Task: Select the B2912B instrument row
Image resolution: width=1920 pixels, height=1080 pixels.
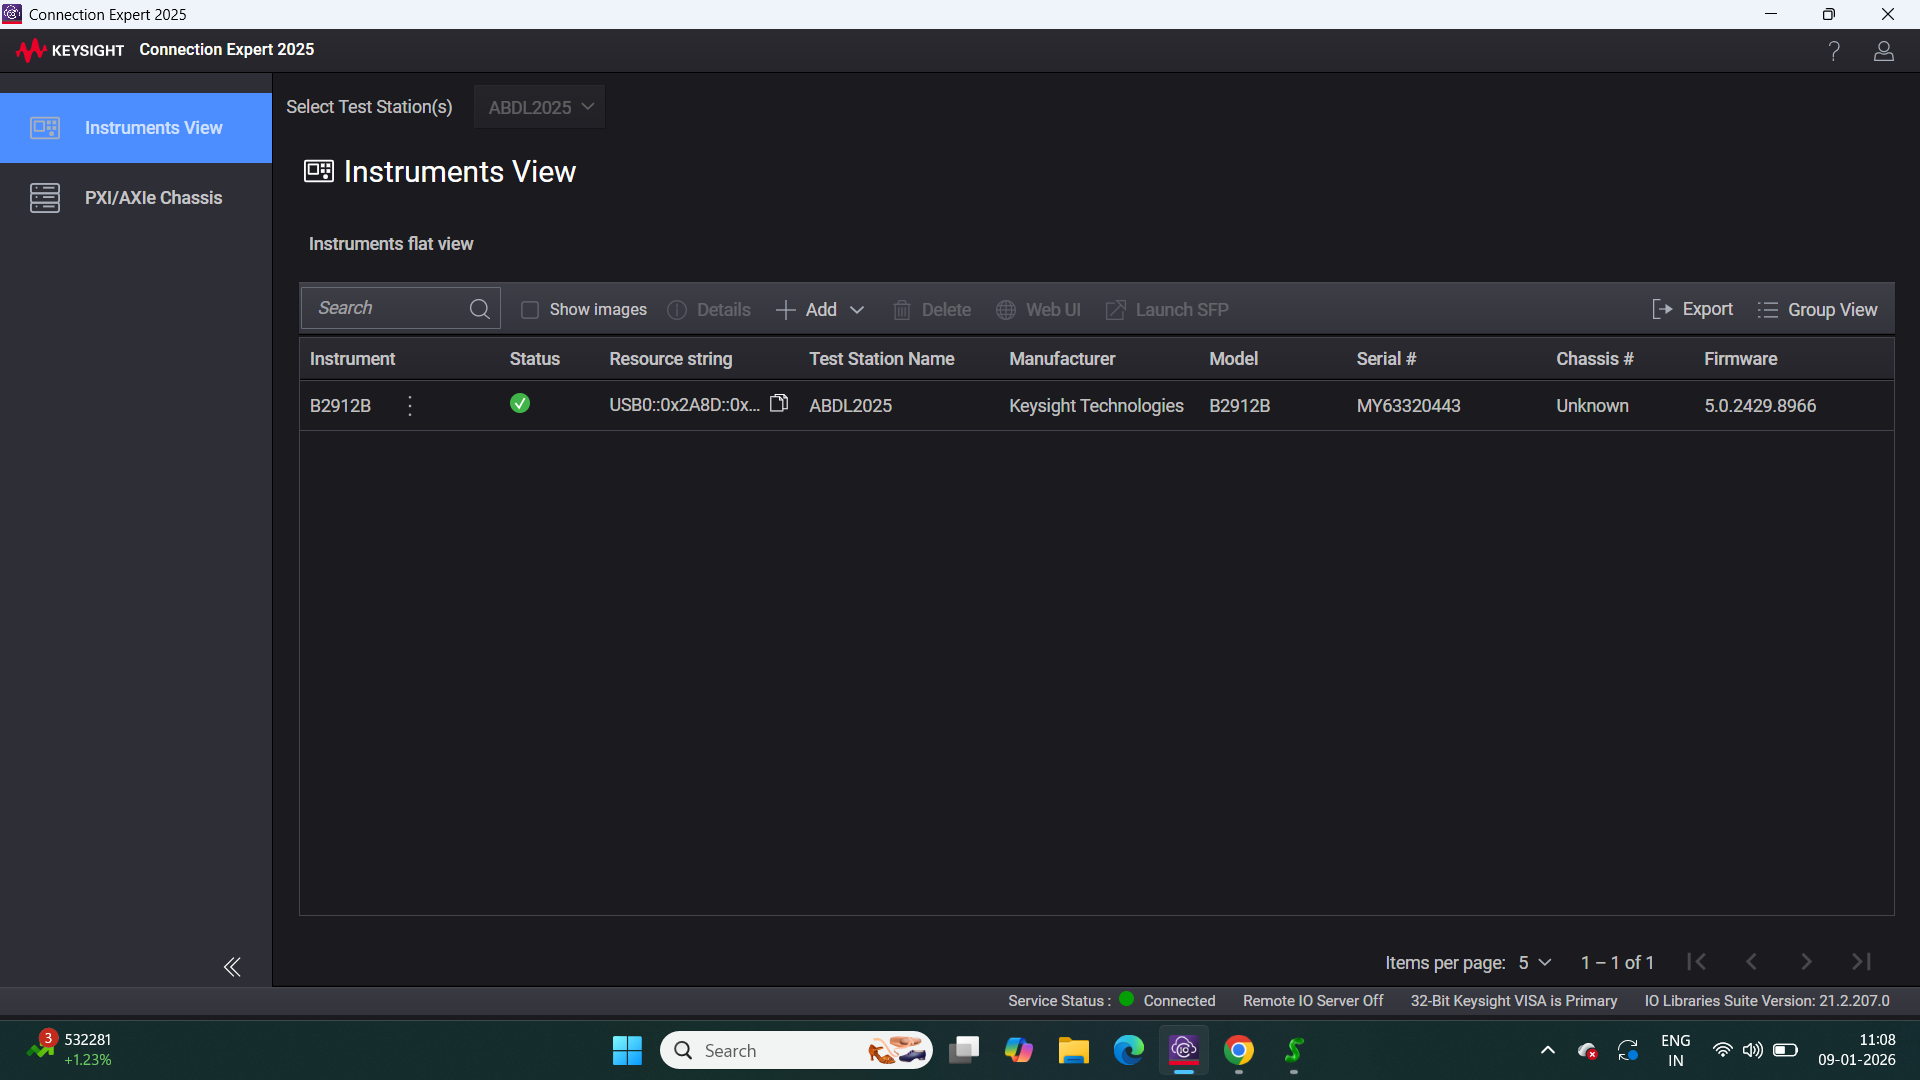Action: pyautogui.click(x=340, y=406)
